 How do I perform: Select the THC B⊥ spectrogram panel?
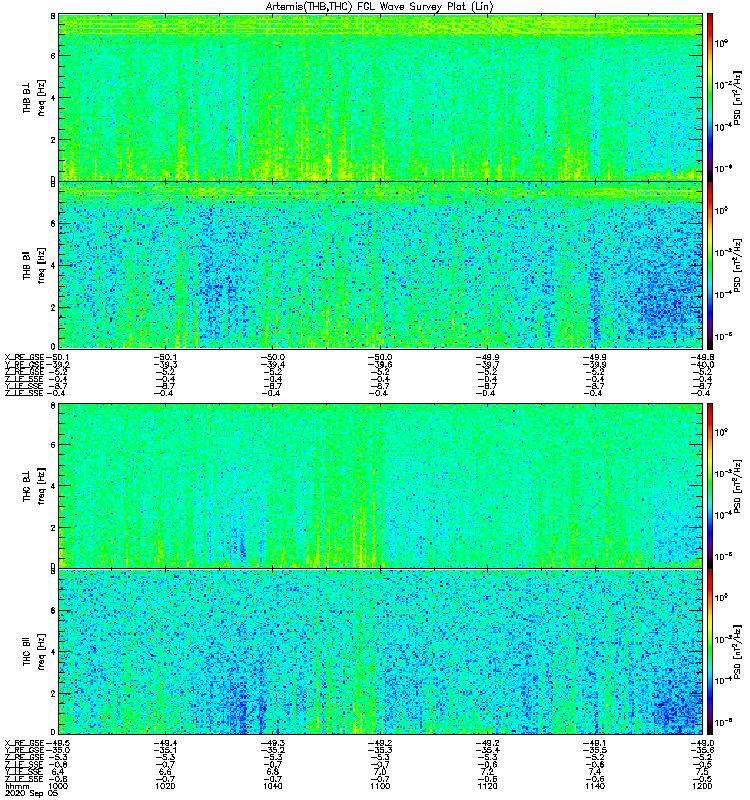click(x=381, y=485)
